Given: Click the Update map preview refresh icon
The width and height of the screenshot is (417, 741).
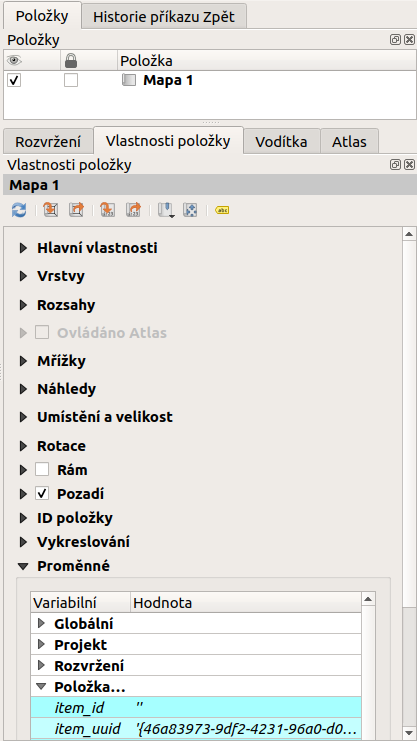Looking at the screenshot, I should pos(19,210).
